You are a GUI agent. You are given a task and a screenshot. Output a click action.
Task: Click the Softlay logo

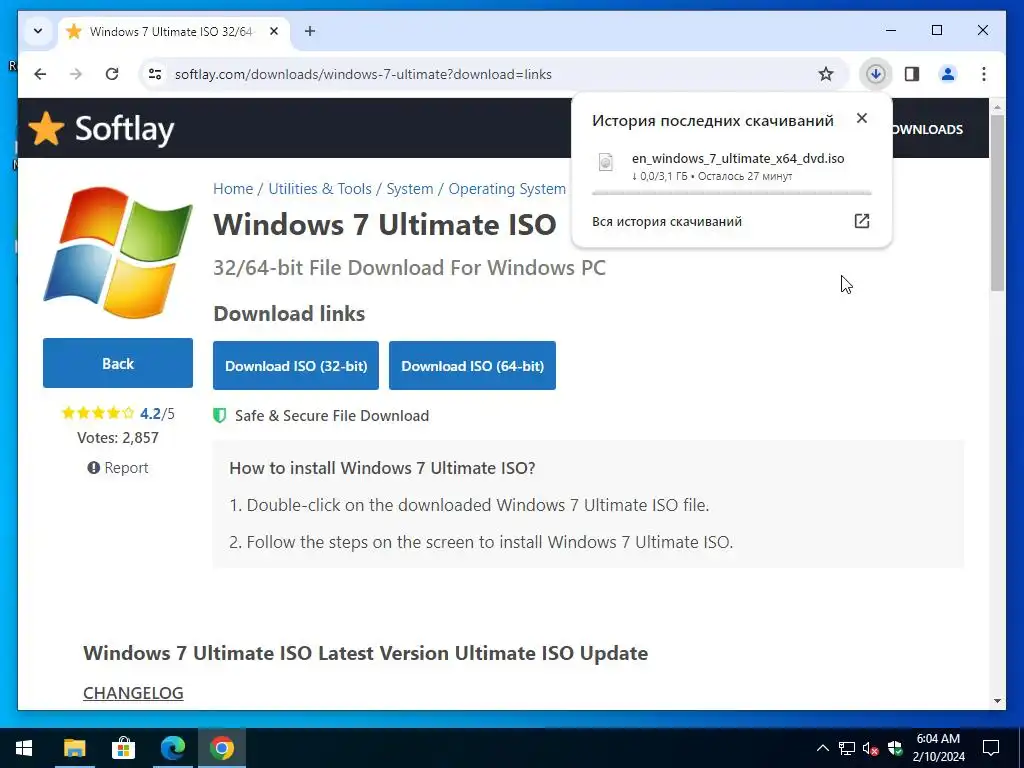(102, 129)
